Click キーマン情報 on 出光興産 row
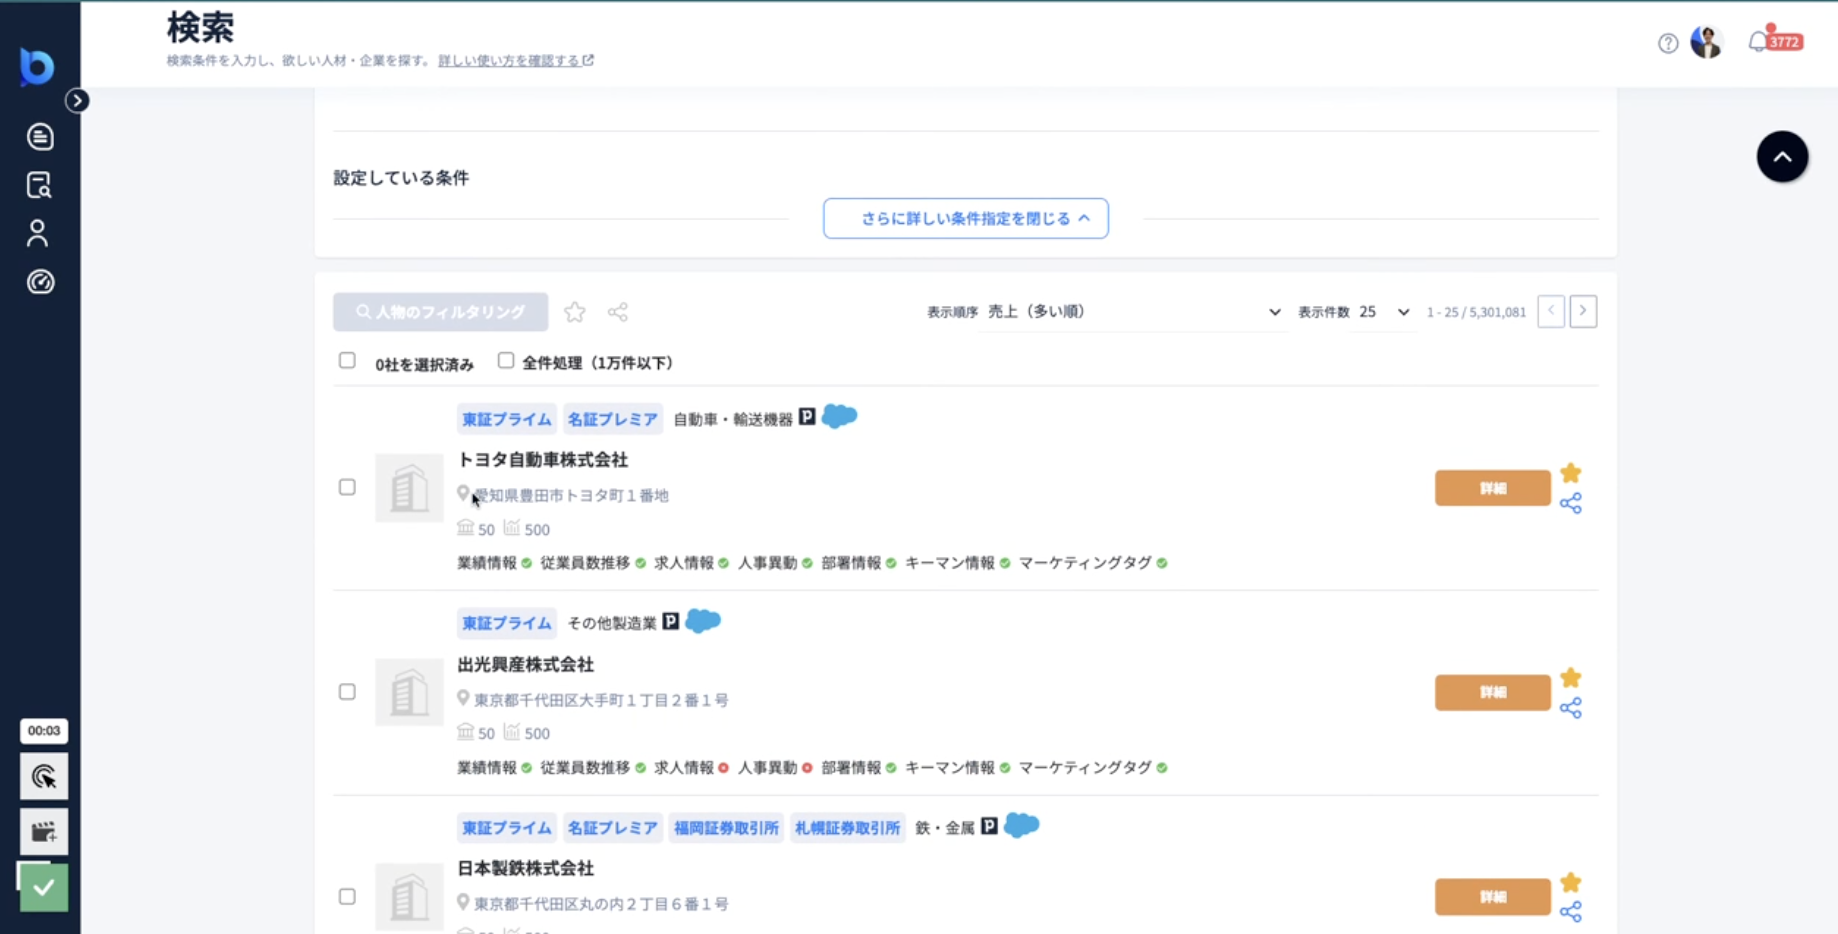The image size is (1838, 934). (x=958, y=768)
